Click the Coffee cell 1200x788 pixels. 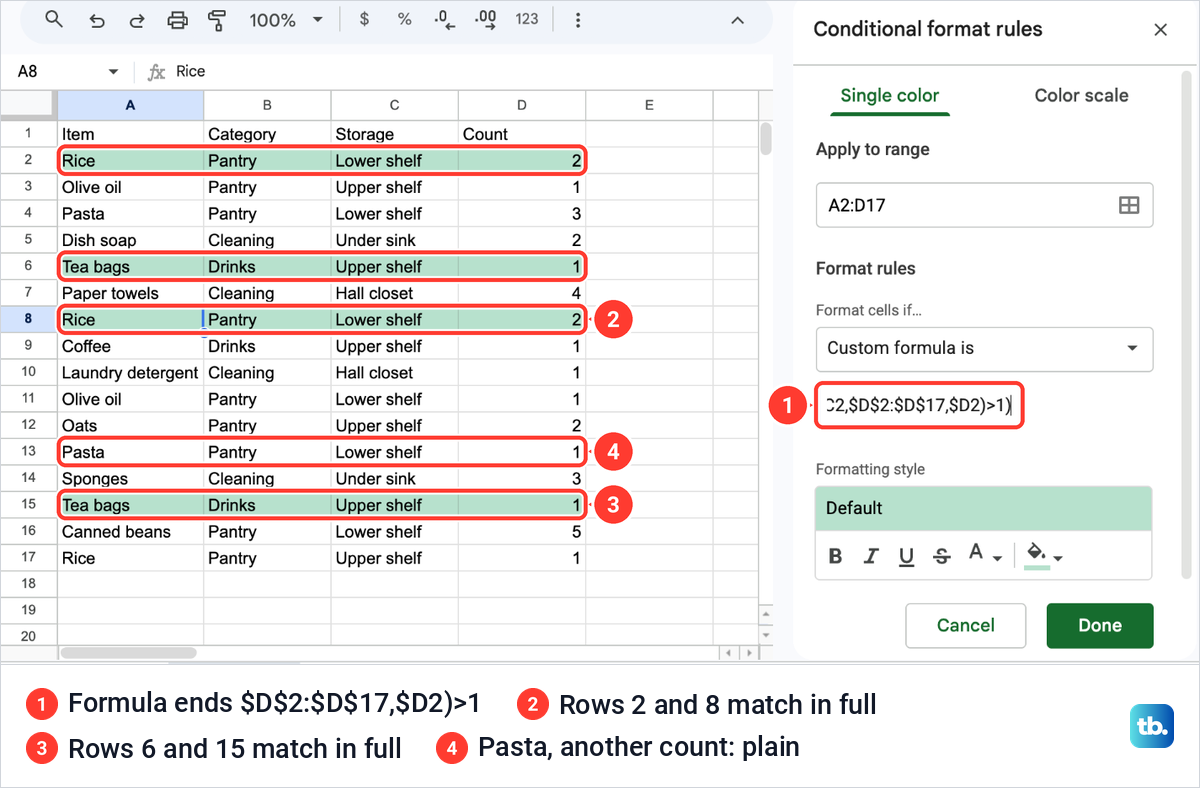click(x=130, y=346)
